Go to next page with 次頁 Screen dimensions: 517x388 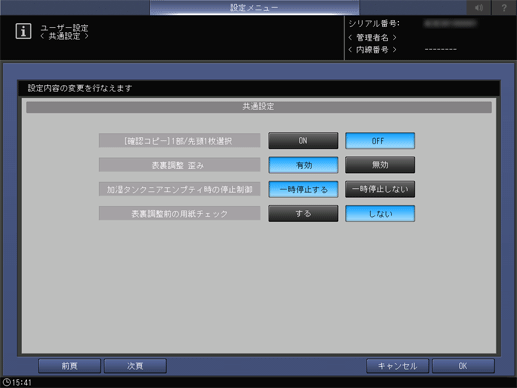point(135,366)
